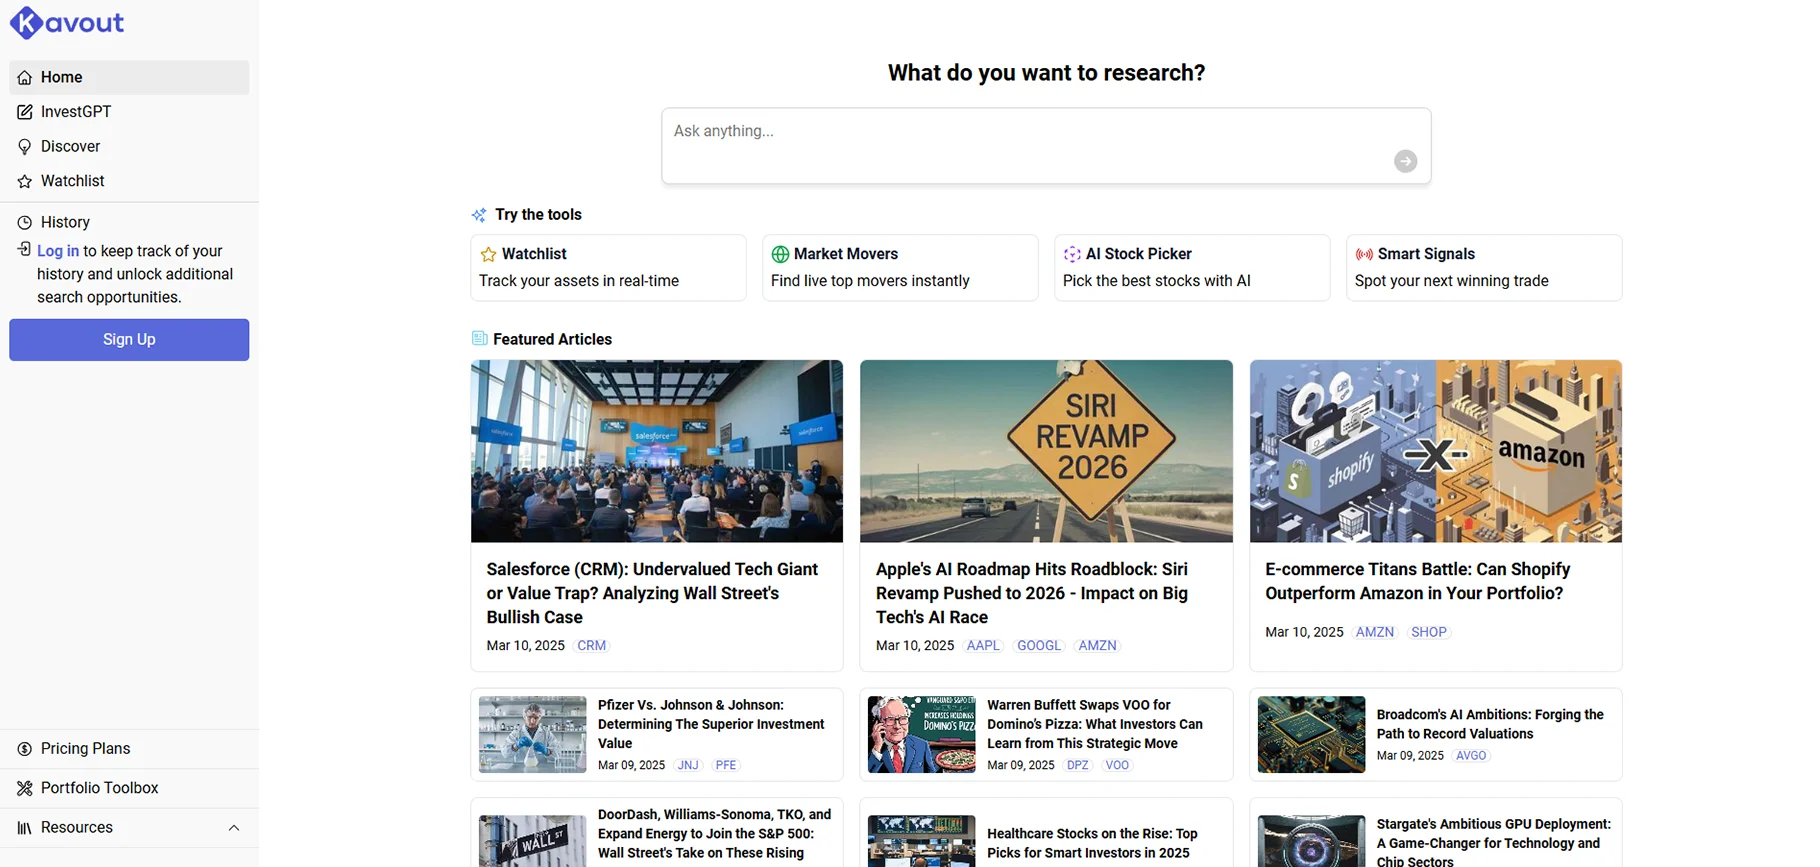Click the Sign Up button
Image resolution: width=1820 pixels, height=867 pixels.
tap(129, 340)
